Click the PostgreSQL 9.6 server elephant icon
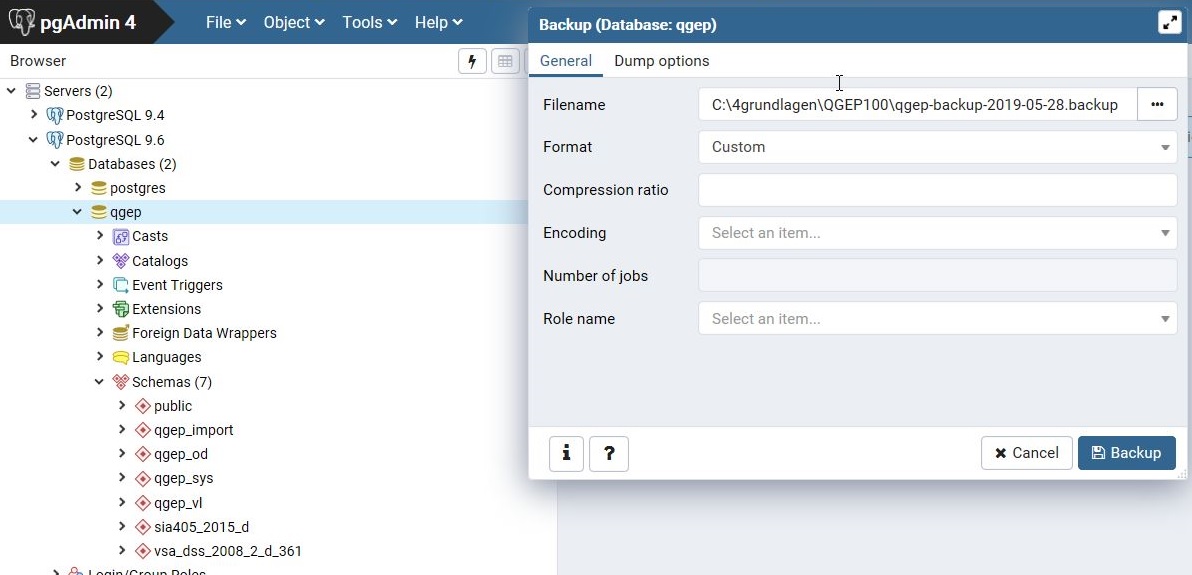1192x575 pixels. point(55,140)
